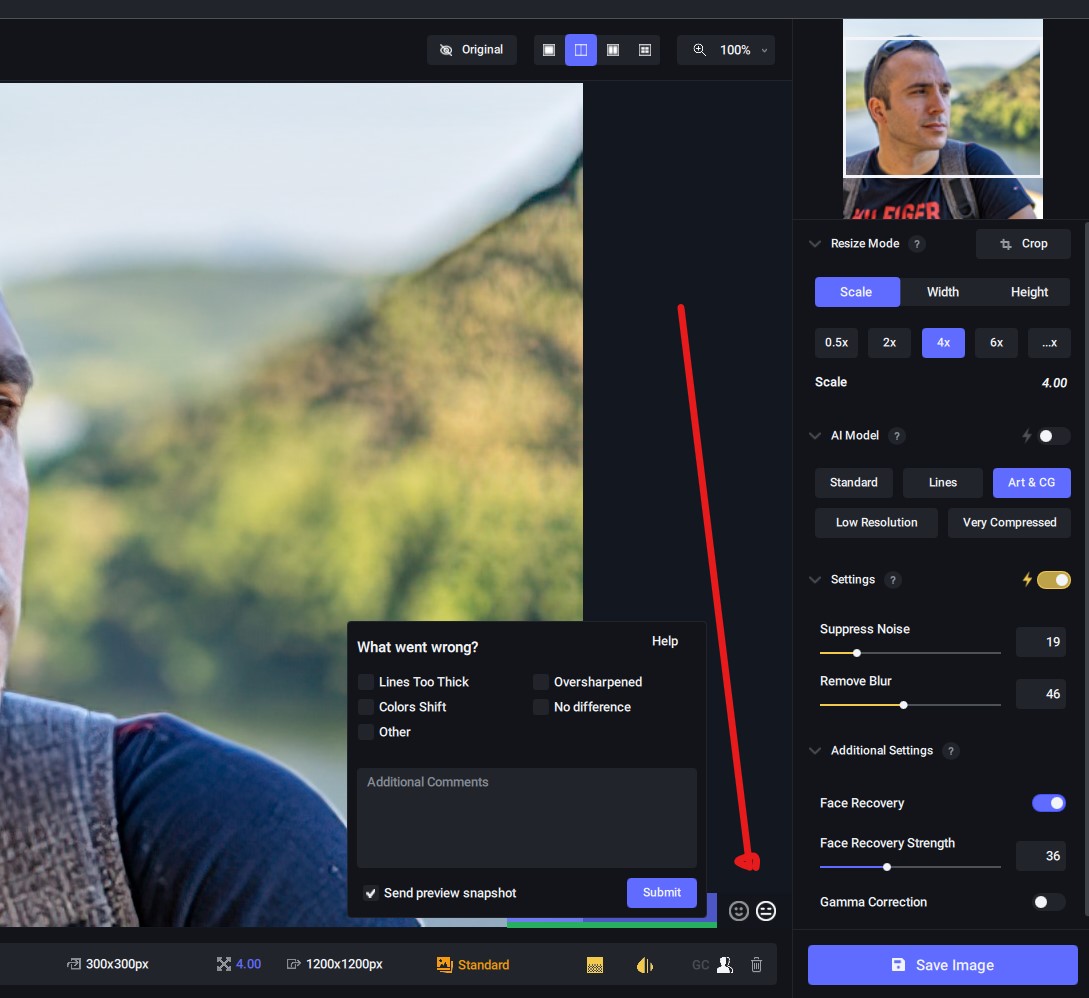Screen dimensions: 1089x998
Task: Click the face recovery person icon
Action: (x=725, y=965)
